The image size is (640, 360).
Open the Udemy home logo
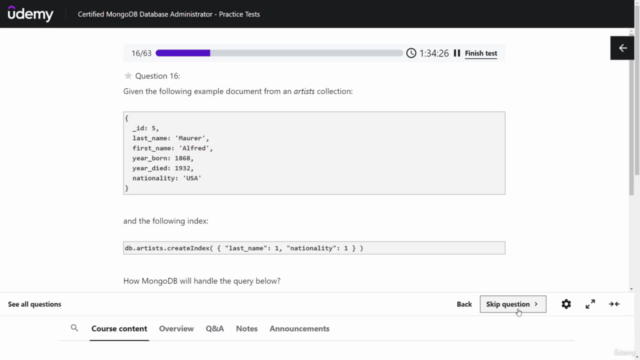(30, 14)
